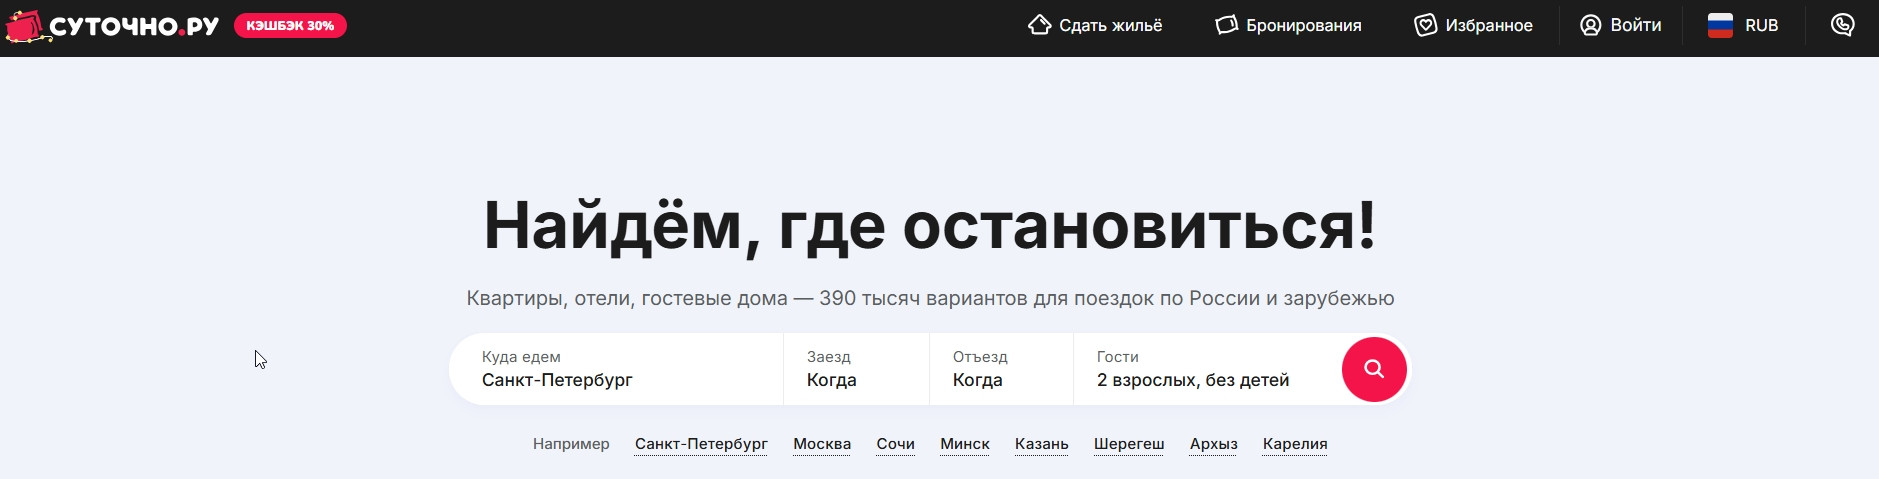Click the user profile icon beside Войти
Viewport: 1879px width, 479px height.
click(x=1591, y=25)
